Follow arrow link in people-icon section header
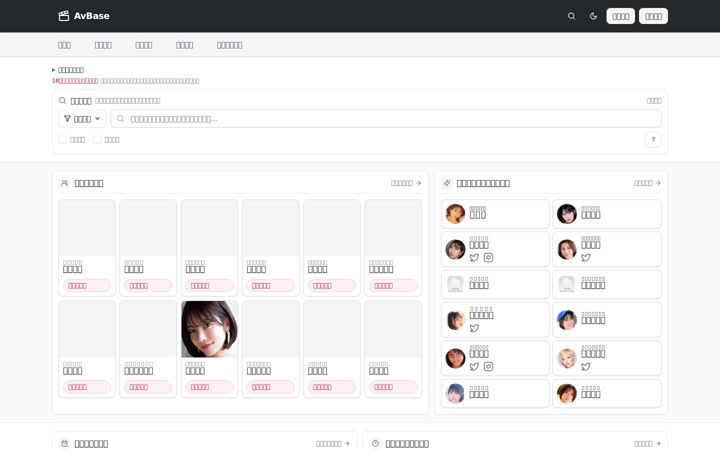720x450 pixels. [406, 183]
